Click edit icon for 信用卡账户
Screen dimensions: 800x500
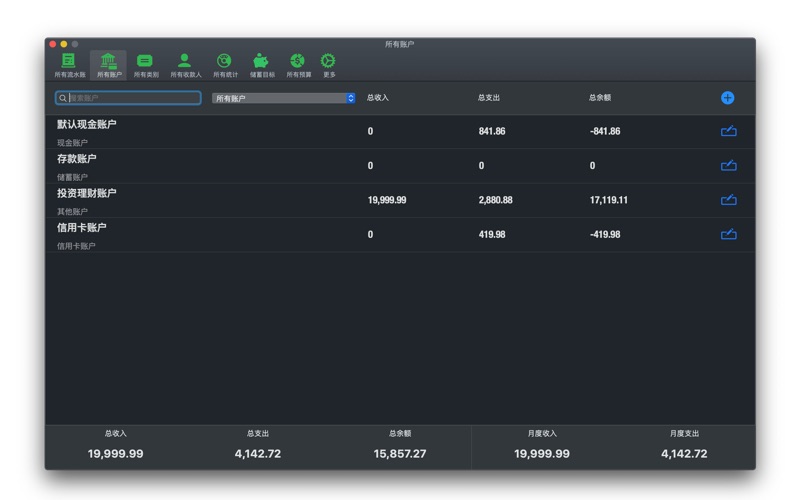(x=728, y=235)
